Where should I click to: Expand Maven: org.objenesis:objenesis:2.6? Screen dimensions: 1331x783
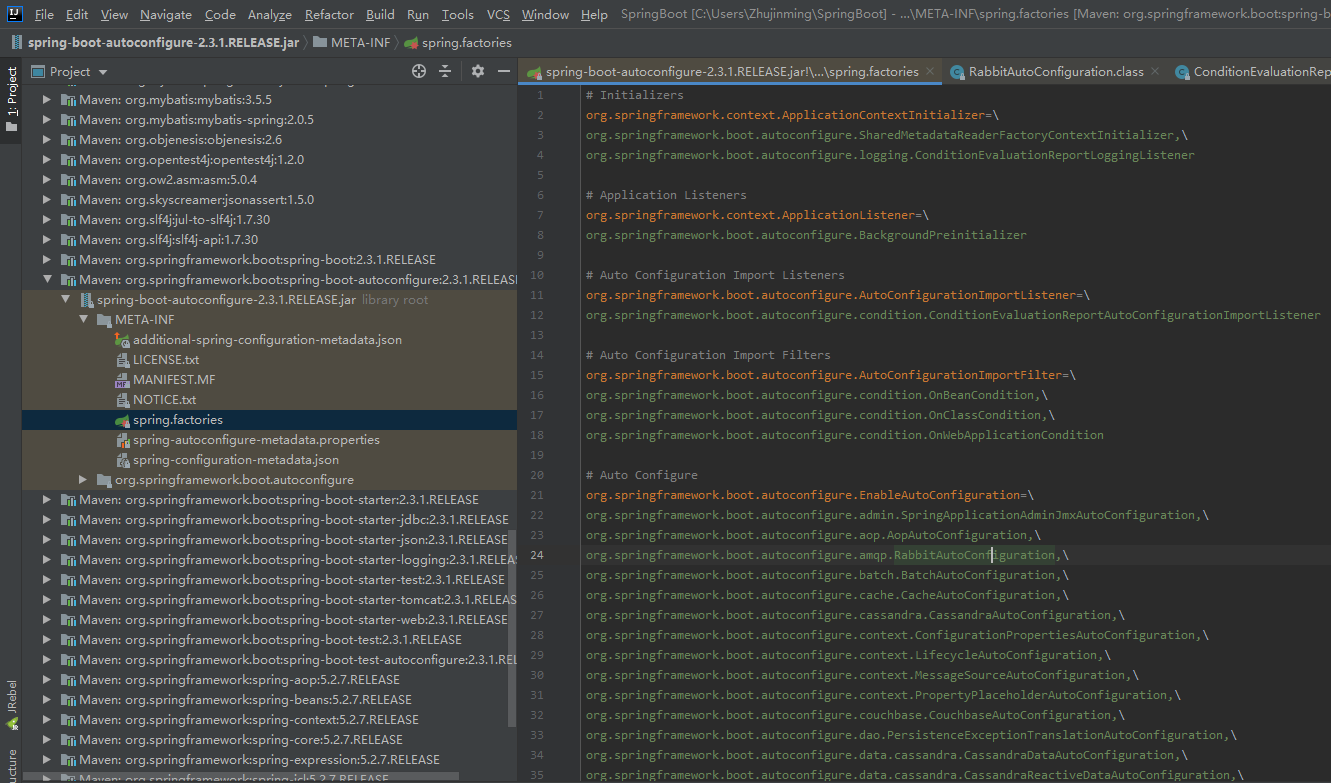(47, 140)
